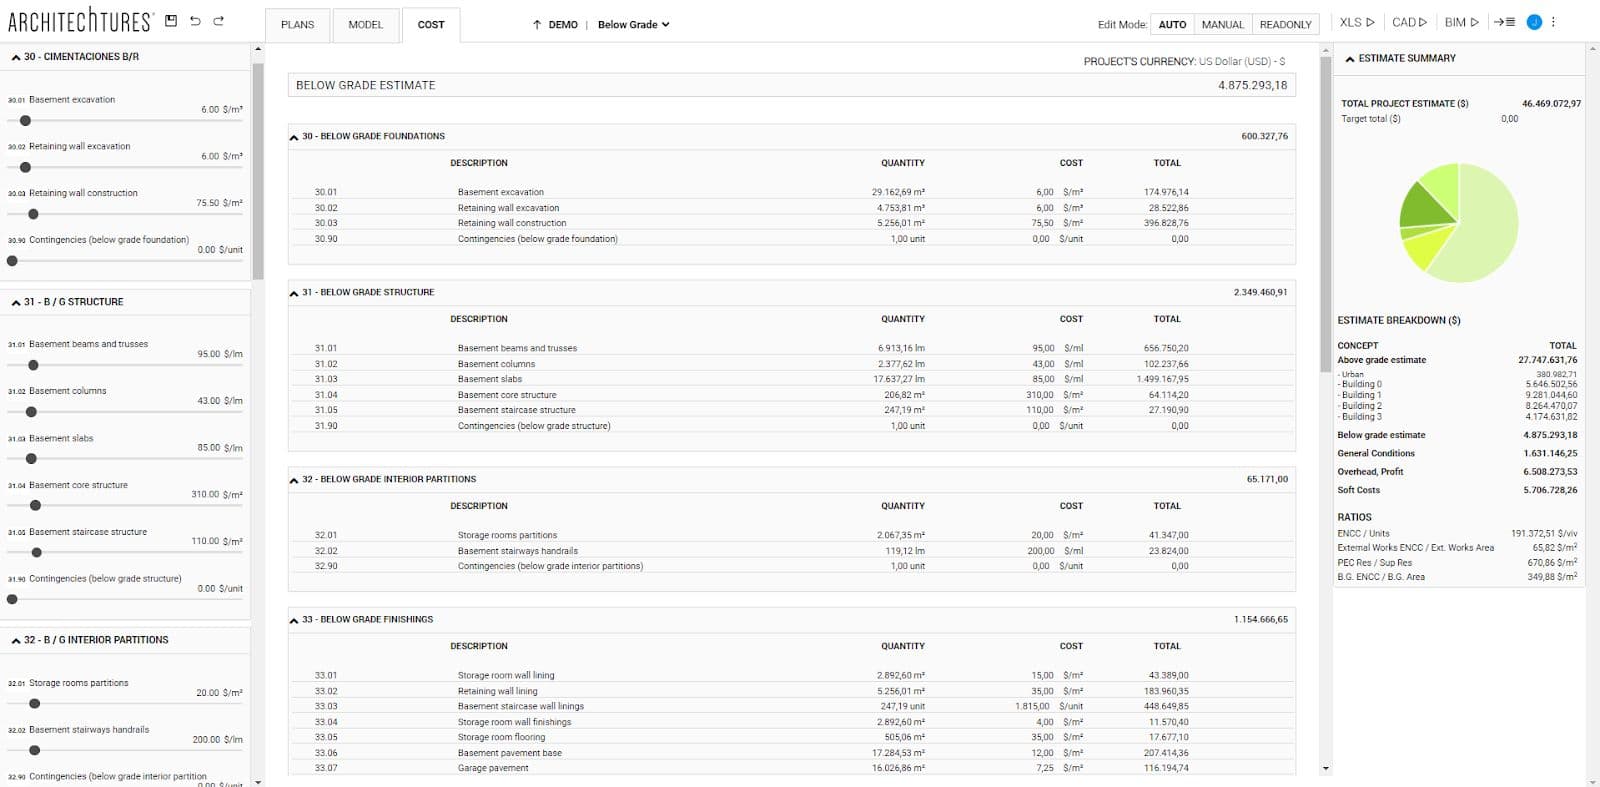Image resolution: width=1600 pixels, height=787 pixels.
Task: Click the redo arrow icon
Action: click(x=219, y=21)
